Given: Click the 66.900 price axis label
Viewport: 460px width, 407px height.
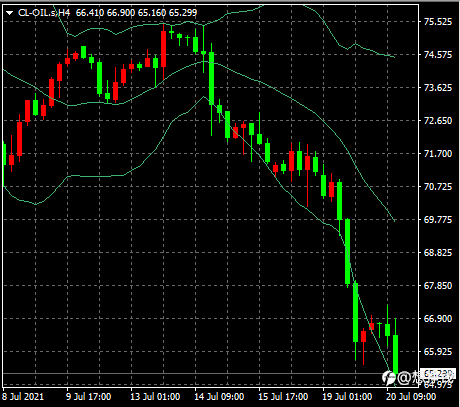Looking at the screenshot, I should pos(438,319).
